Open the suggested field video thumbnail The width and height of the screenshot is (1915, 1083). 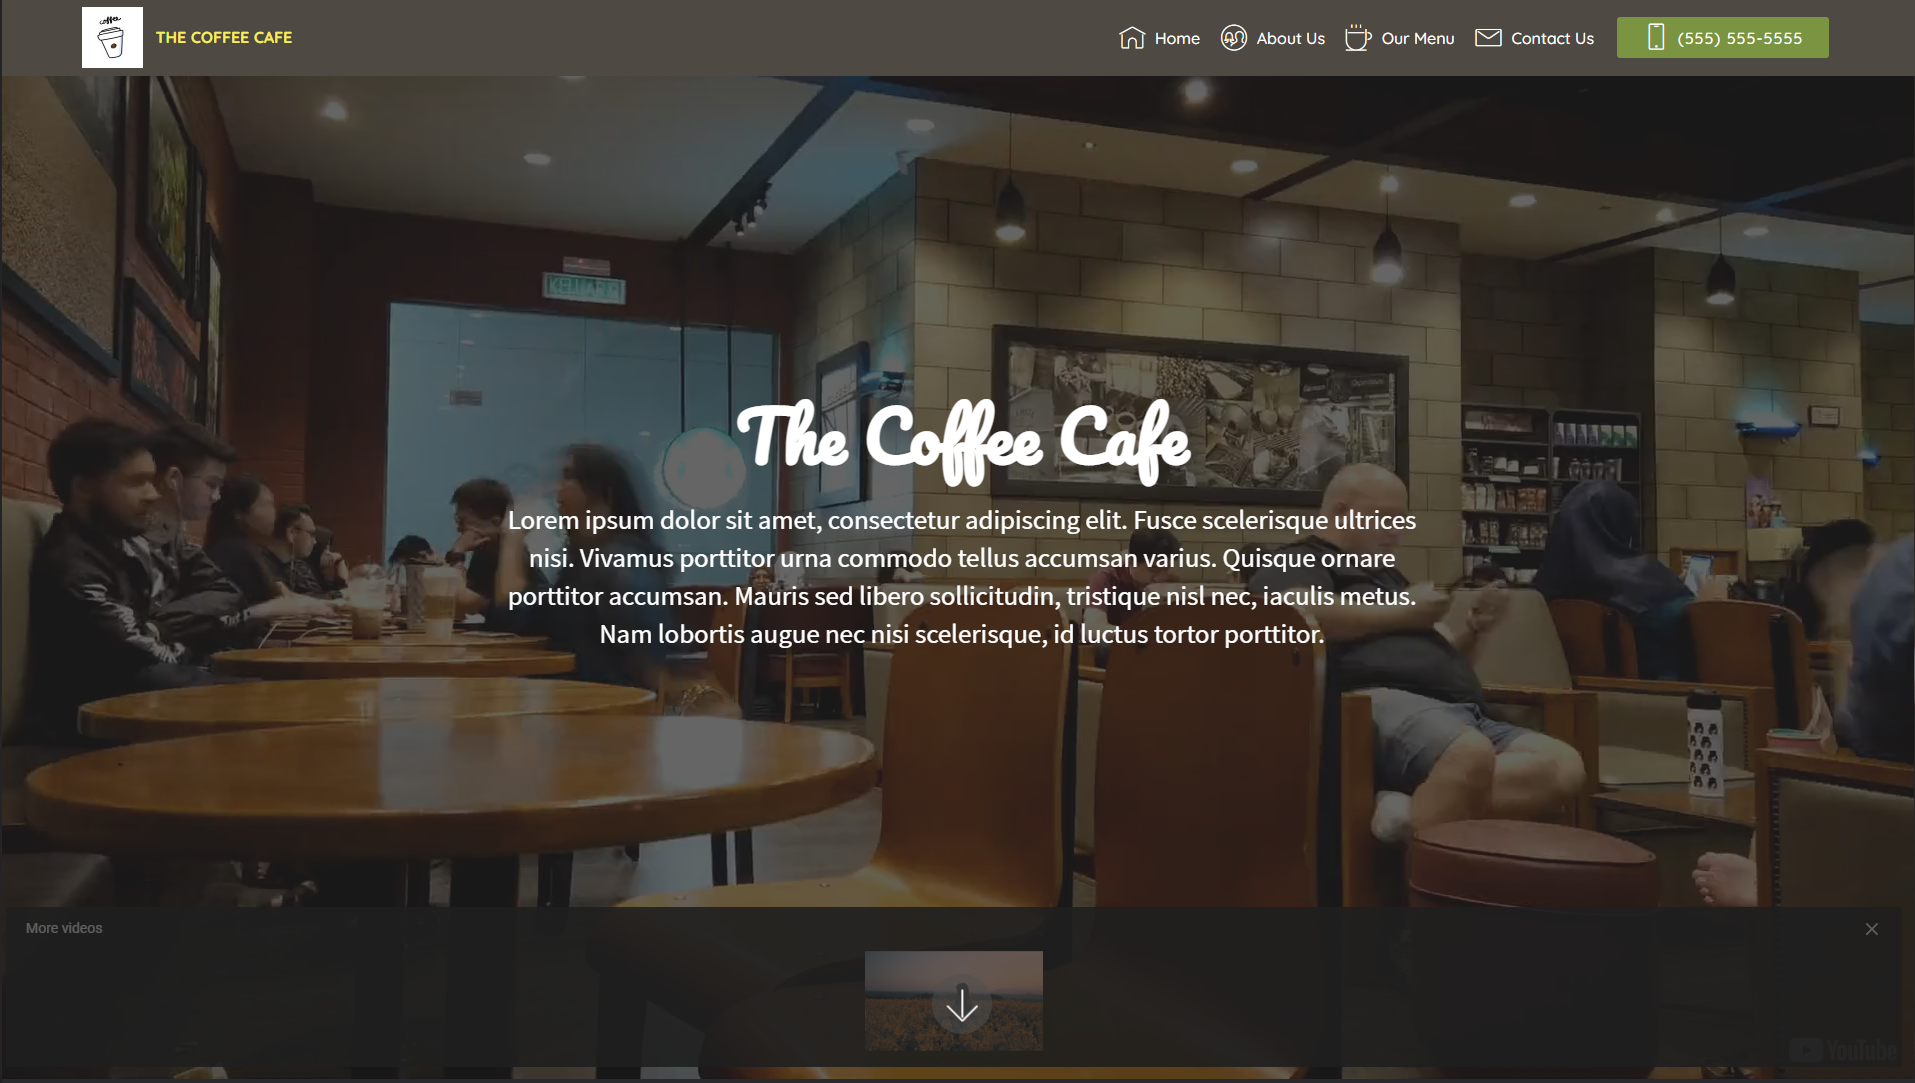(953, 1000)
